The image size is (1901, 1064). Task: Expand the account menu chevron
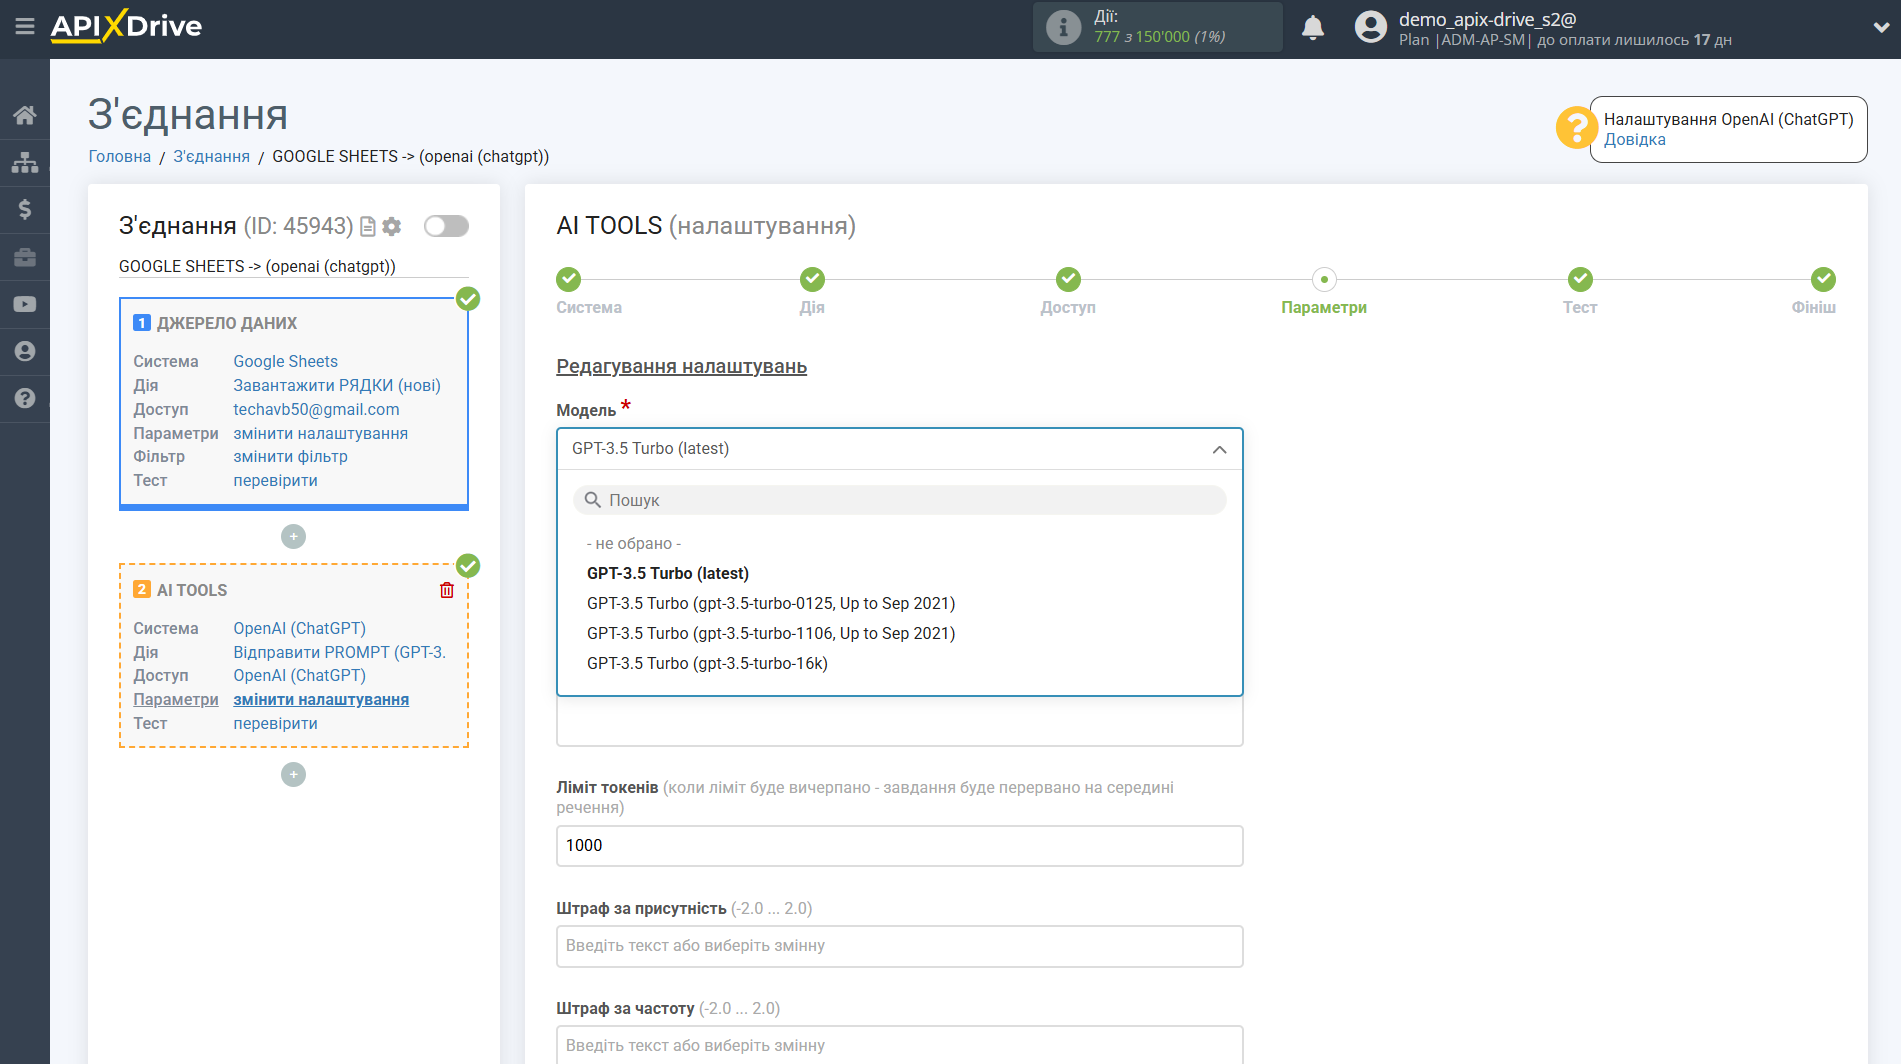coord(1880,28)
